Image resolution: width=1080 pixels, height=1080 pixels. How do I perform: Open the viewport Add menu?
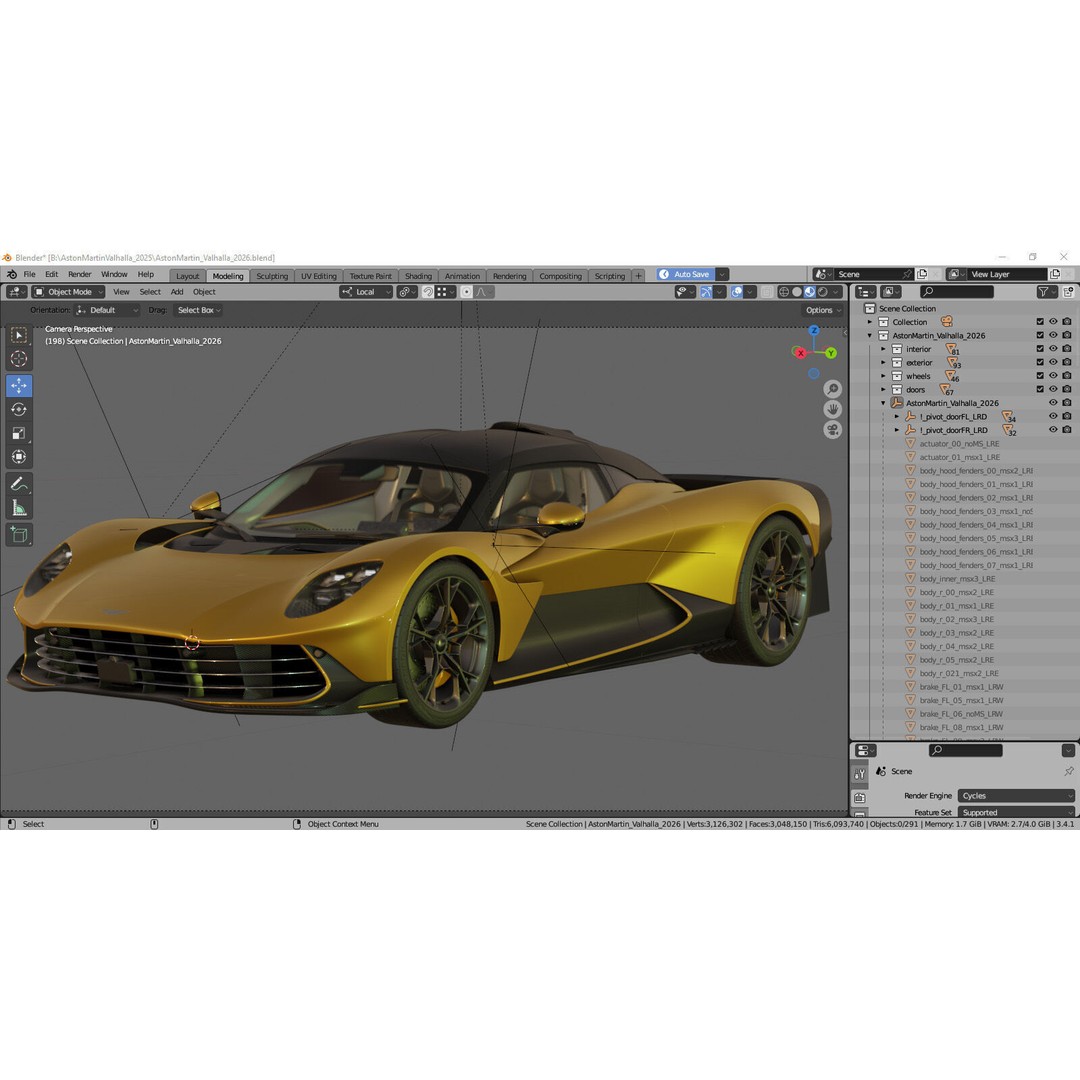tap(177, 292)
